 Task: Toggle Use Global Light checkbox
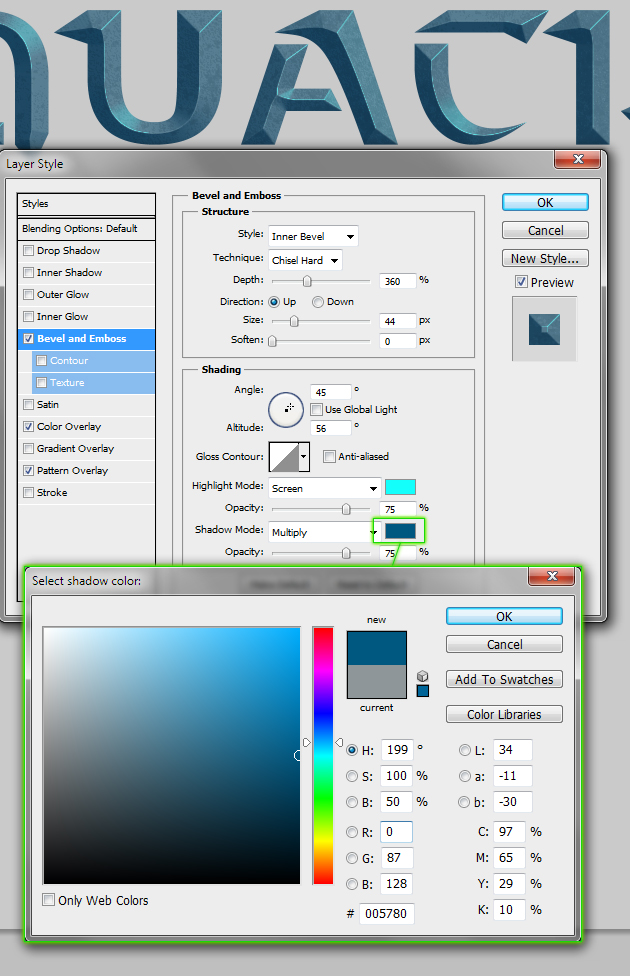coord(317,410)
